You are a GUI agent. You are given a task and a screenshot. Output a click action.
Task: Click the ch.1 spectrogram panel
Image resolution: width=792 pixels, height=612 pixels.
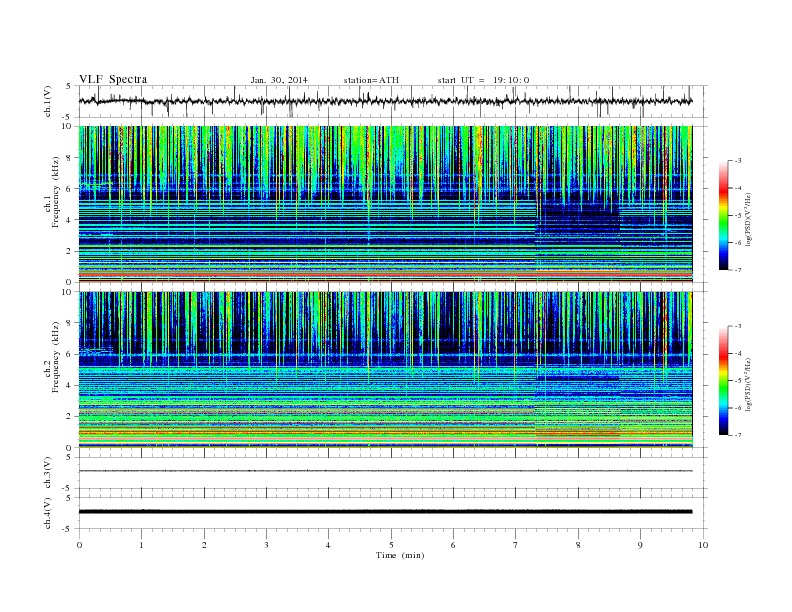pos(385,204)
